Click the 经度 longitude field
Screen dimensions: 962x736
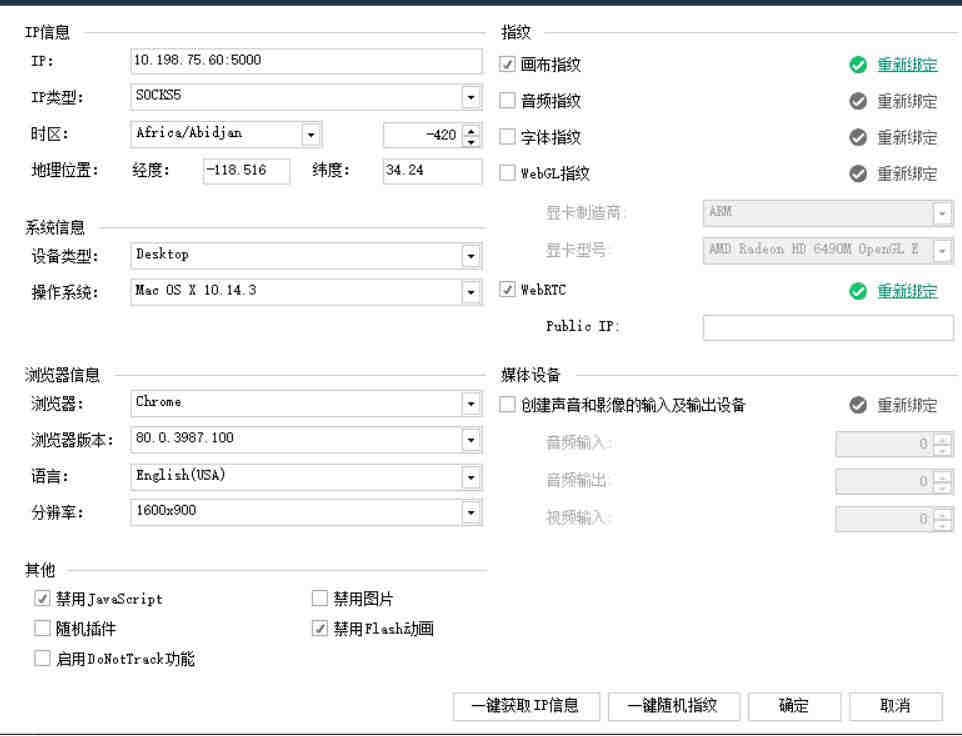246,171
